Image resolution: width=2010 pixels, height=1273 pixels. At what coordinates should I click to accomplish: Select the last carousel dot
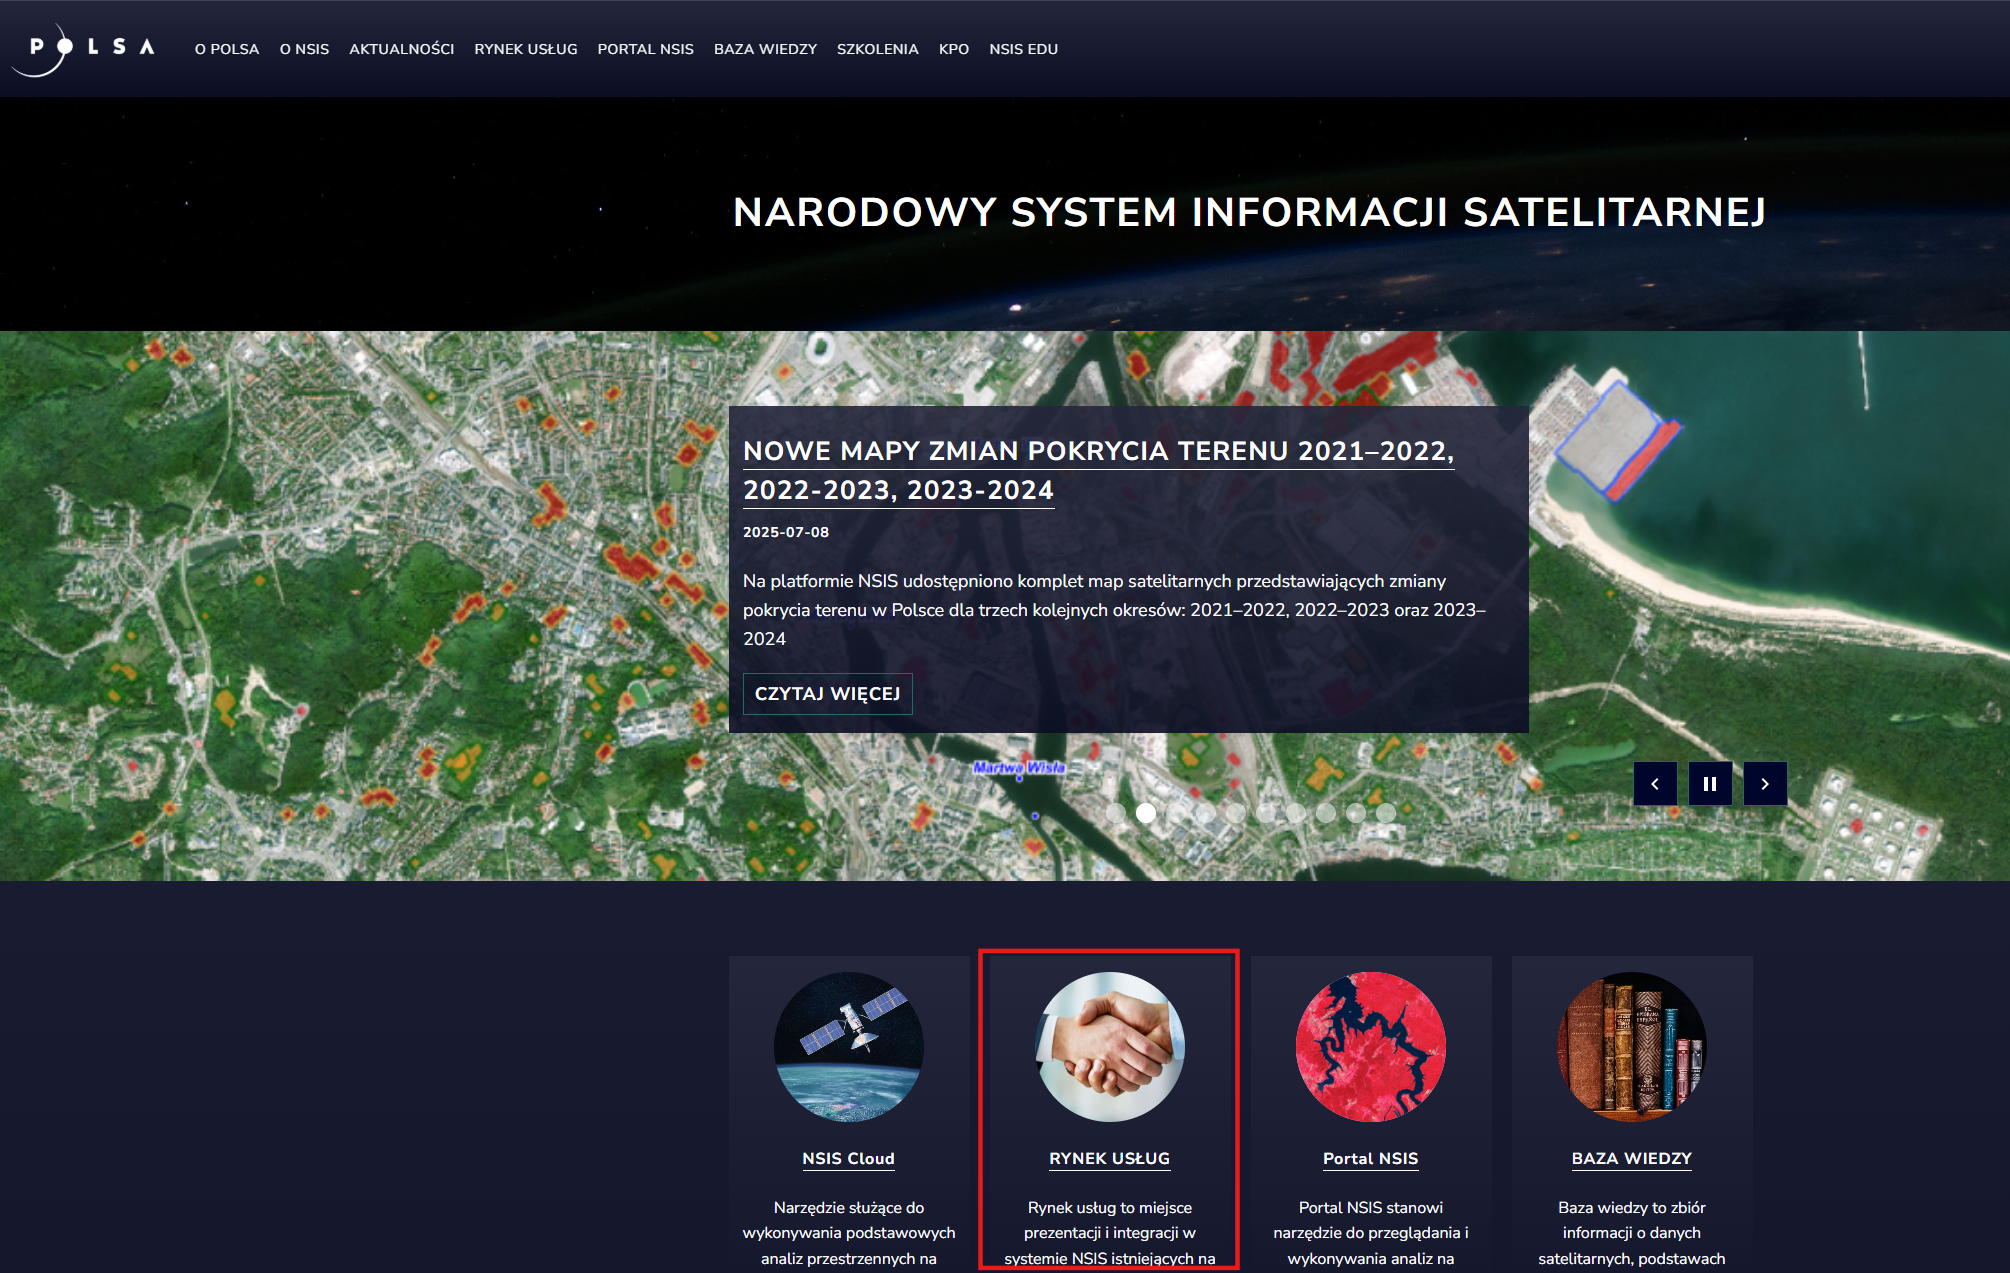coord(1386,813)
